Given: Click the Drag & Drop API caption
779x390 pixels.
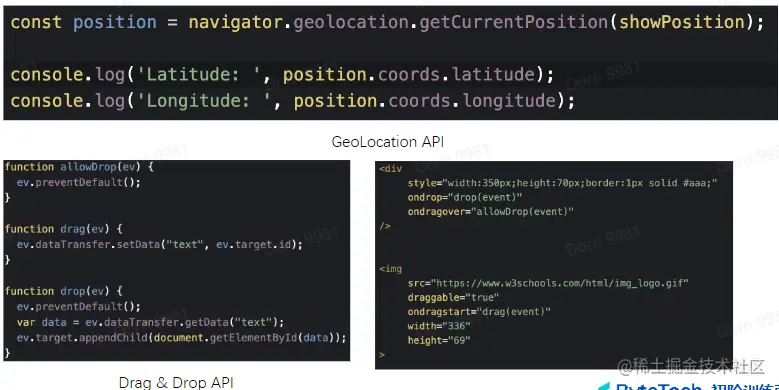Looking at the screenshot, I should coord(176,382).
